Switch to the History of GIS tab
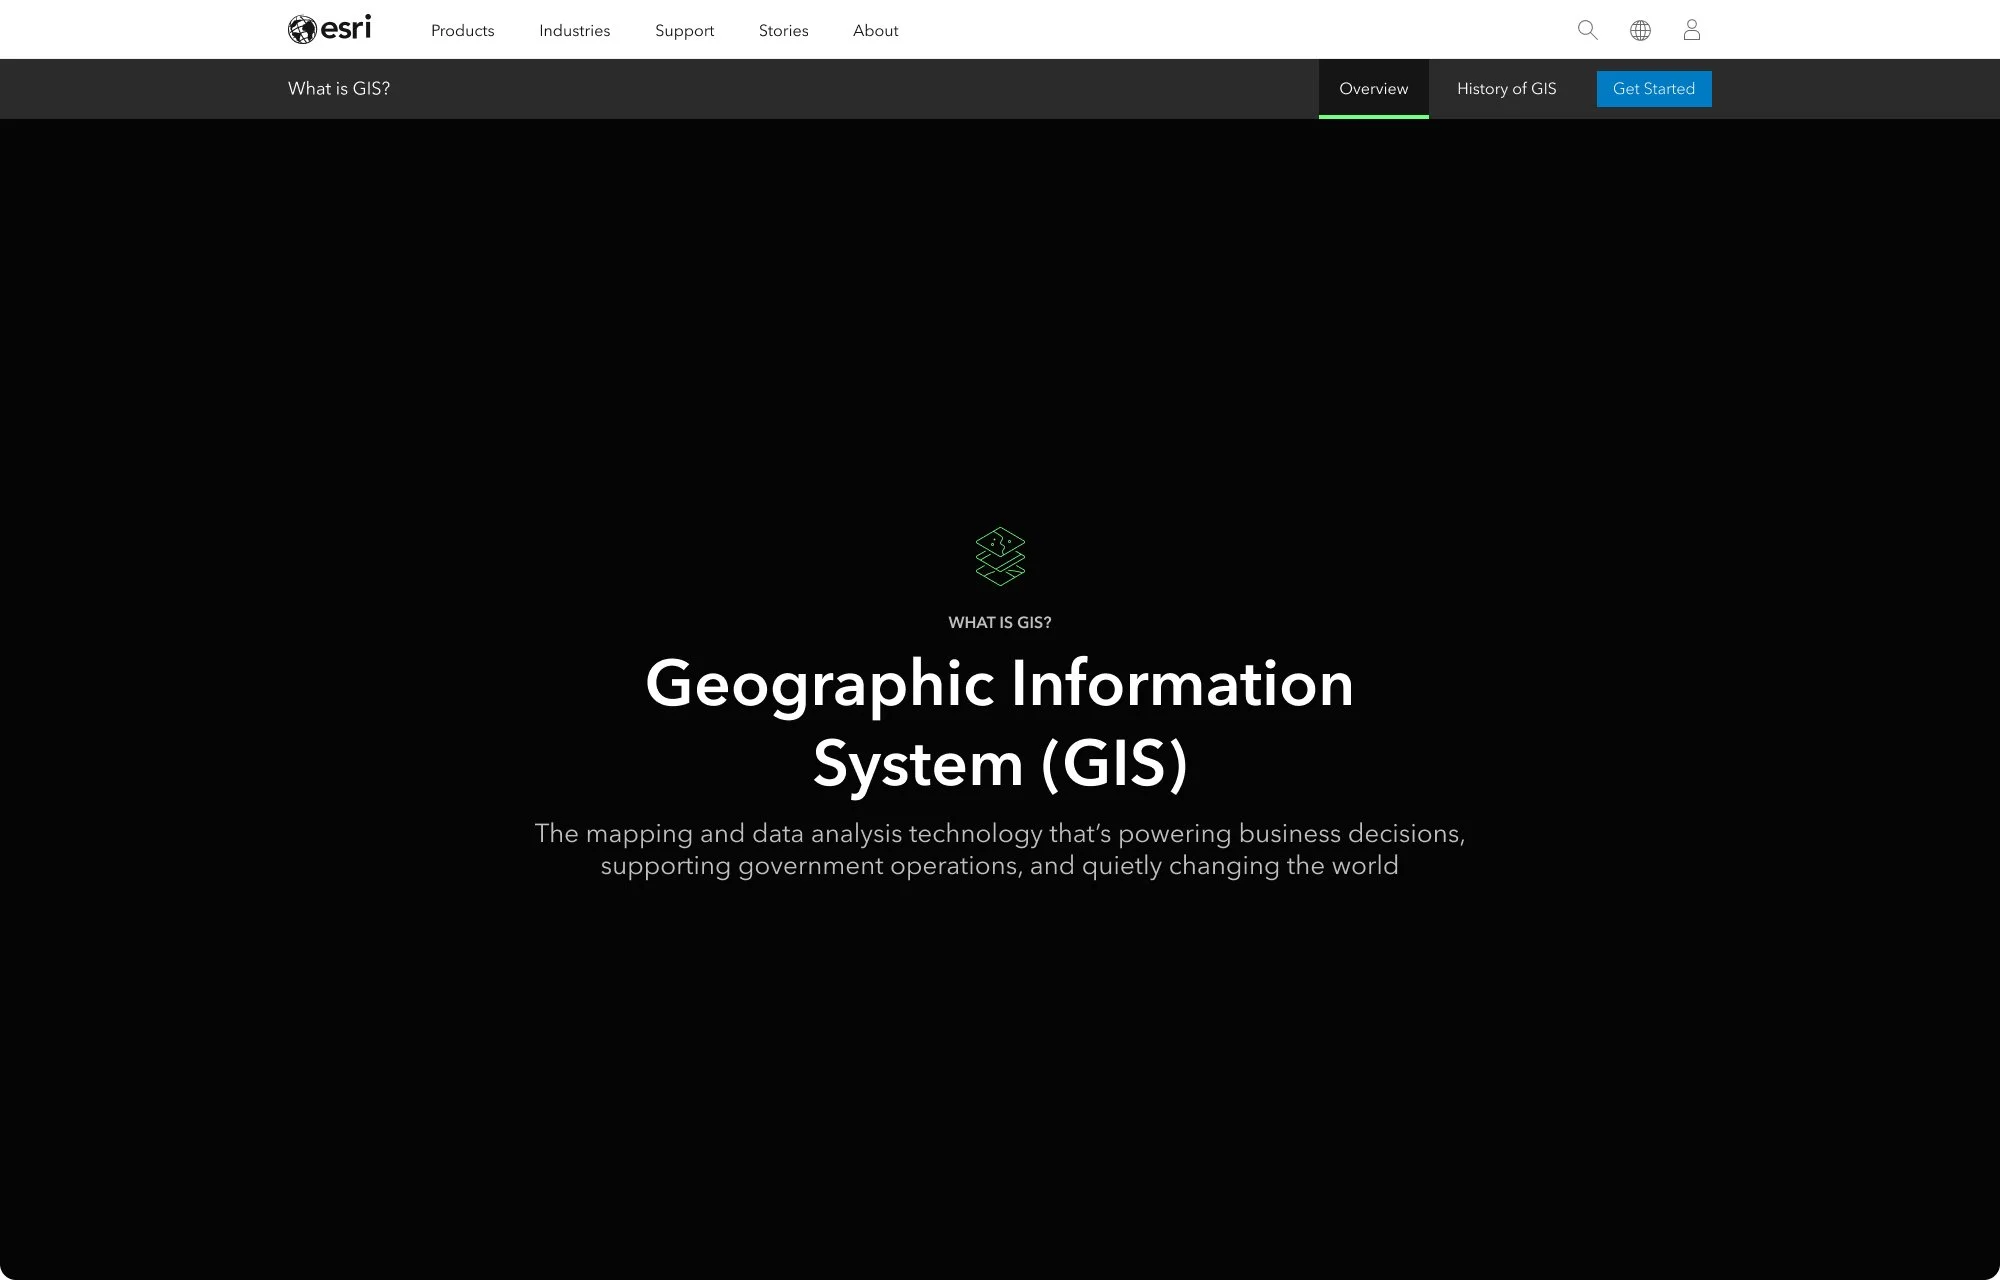This screenshot has height=1280, width=2000. click(1506, 88)
